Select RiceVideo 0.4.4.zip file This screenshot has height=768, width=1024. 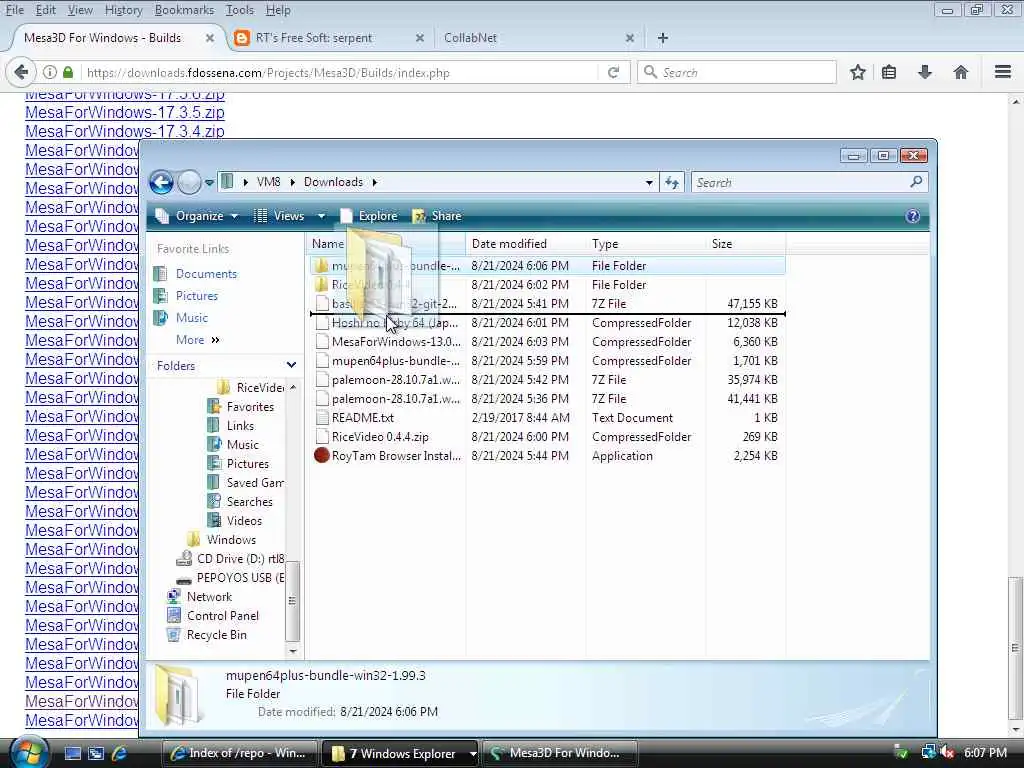tap(549, 437)
